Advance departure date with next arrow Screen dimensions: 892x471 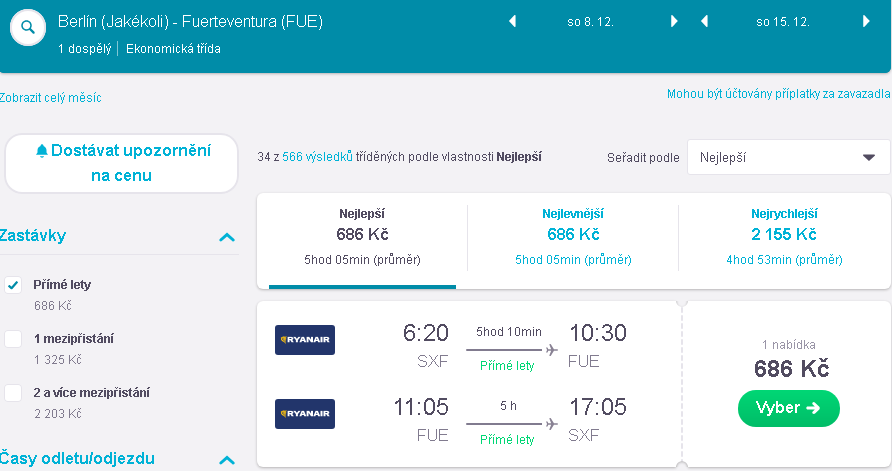(x=674, y=22)
